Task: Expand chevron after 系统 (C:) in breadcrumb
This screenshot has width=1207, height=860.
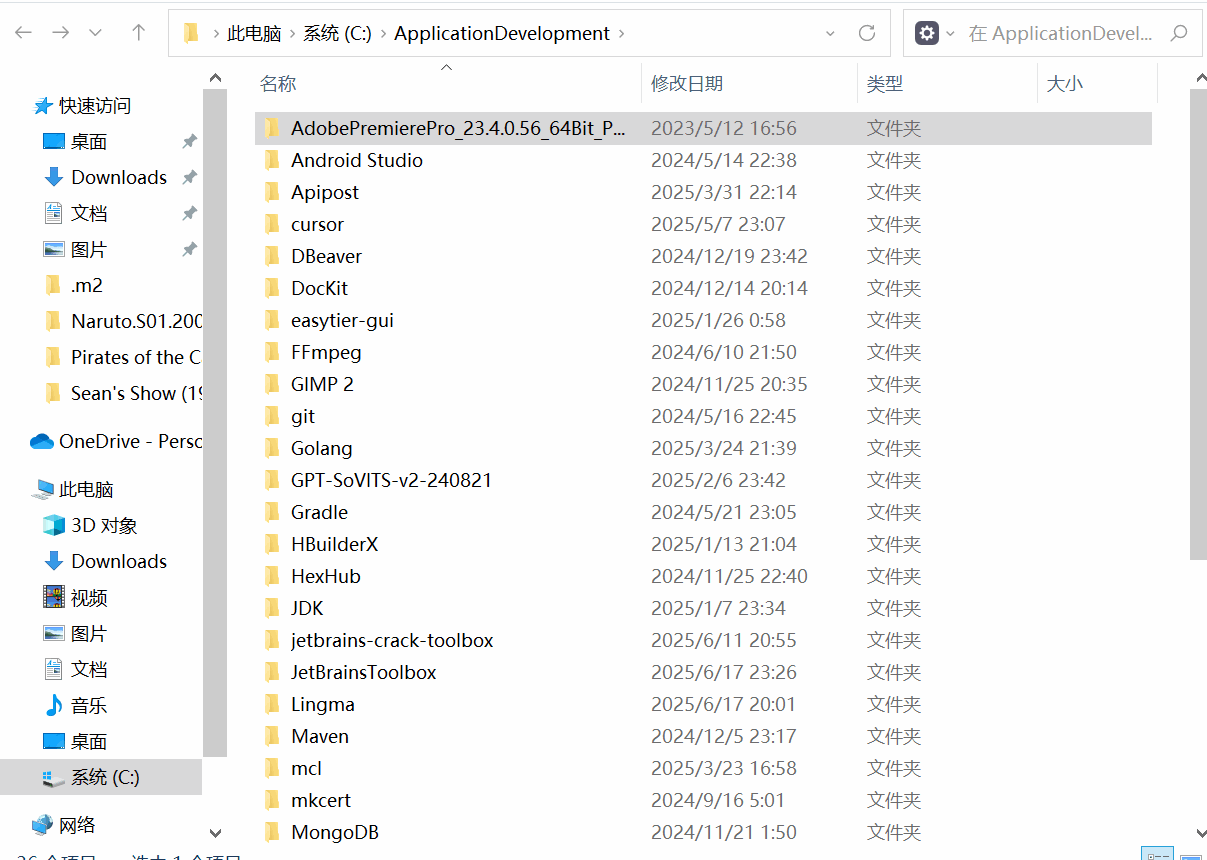Action: pyautogui.click(x=382, y=33)
